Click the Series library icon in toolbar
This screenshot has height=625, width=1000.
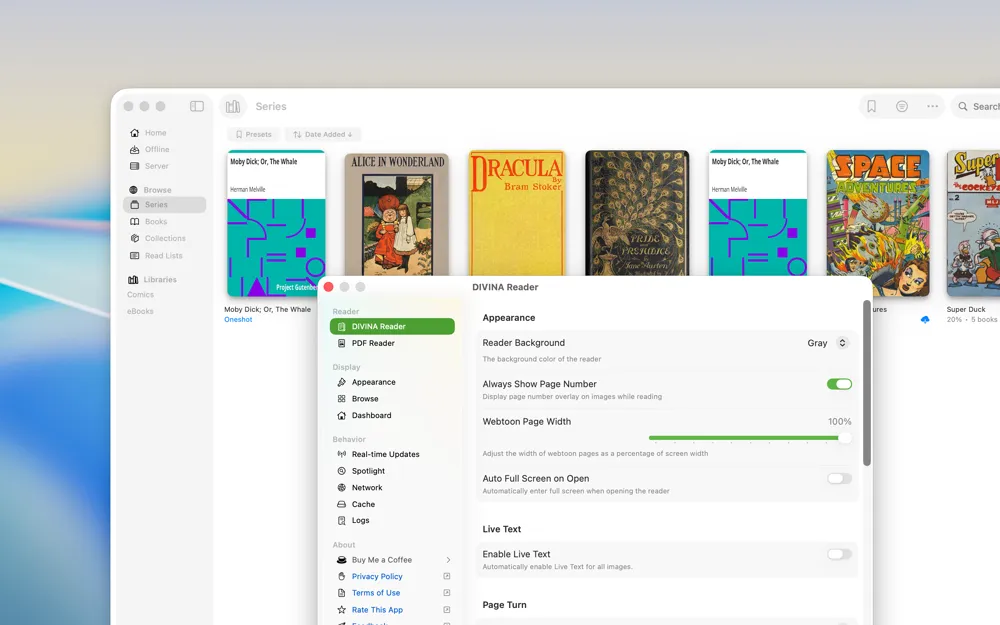coord(233,107)
